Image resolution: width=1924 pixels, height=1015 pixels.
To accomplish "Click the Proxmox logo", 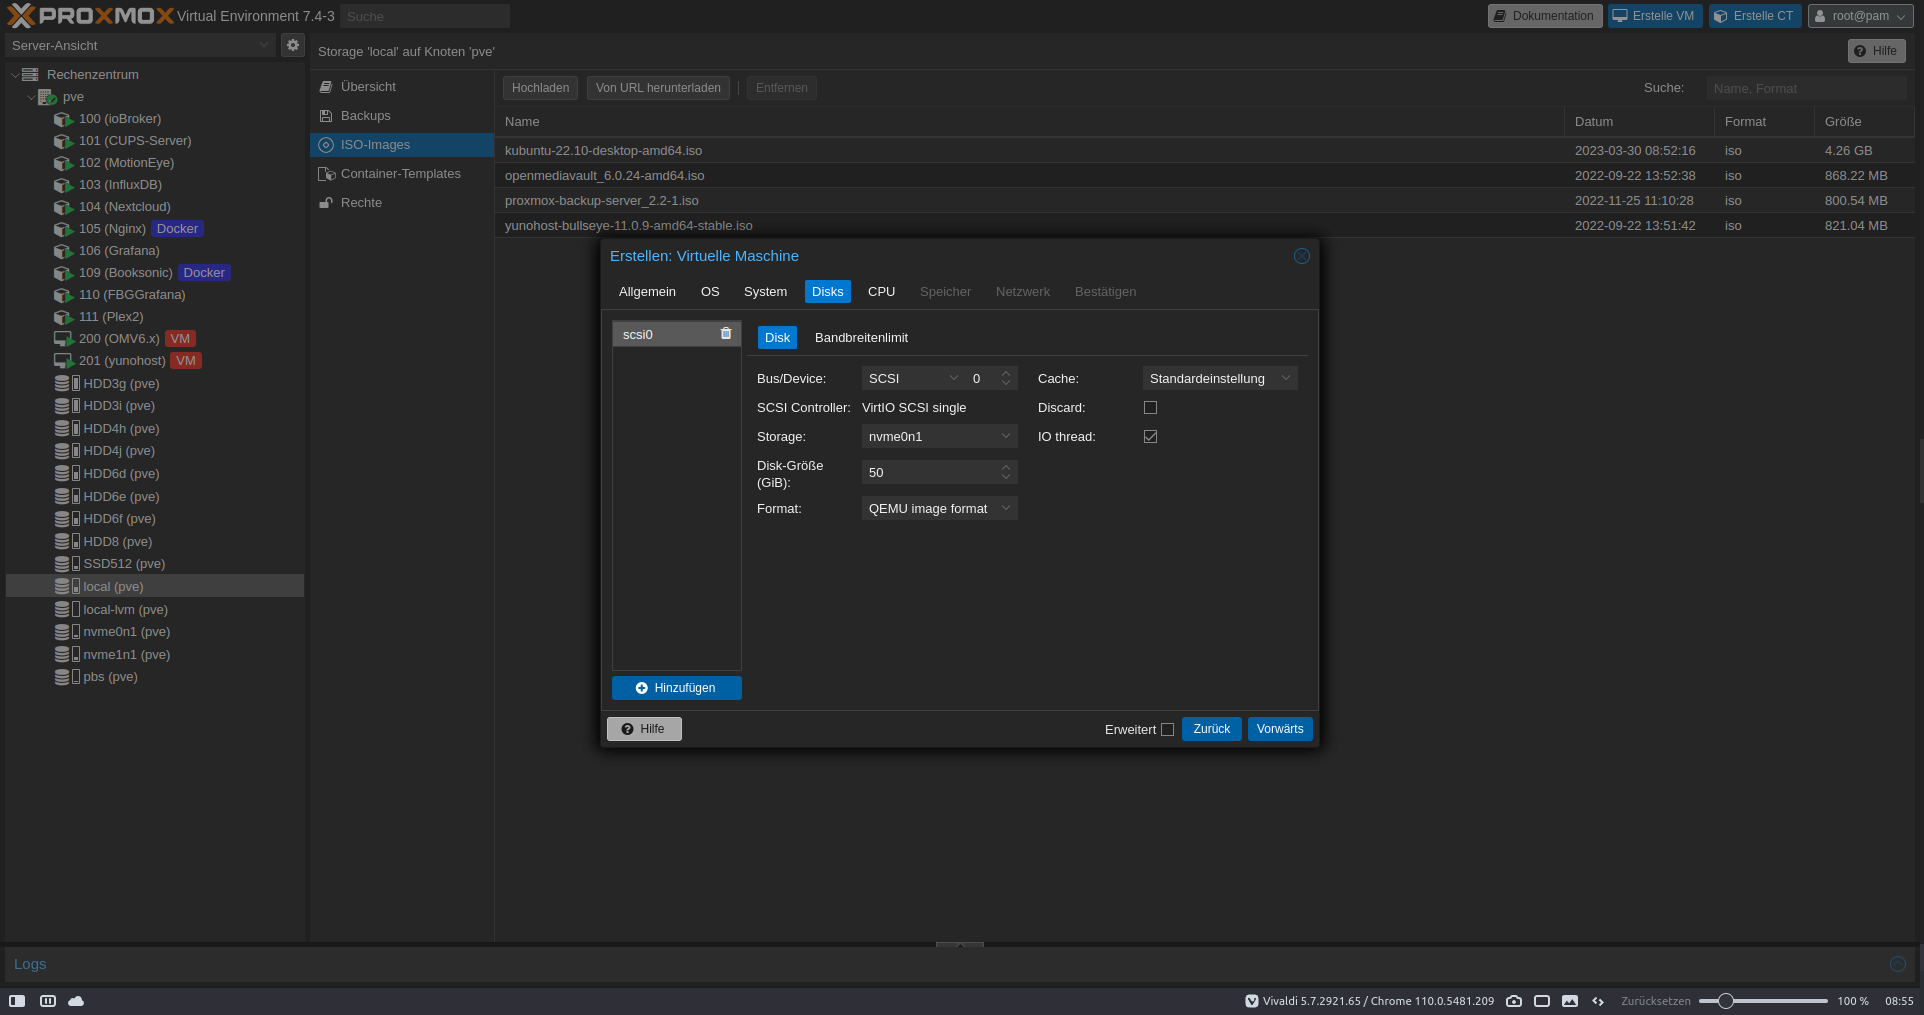I will click(x=90, y=16).
